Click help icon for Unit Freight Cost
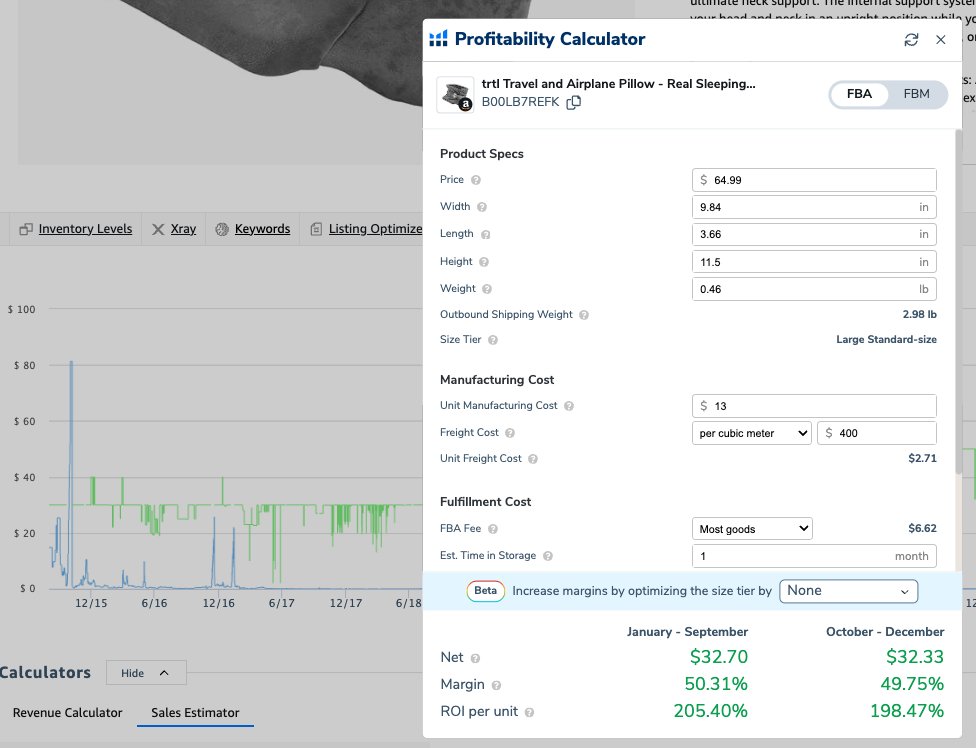Screen dimensions: 976x748 pos(533,459)
